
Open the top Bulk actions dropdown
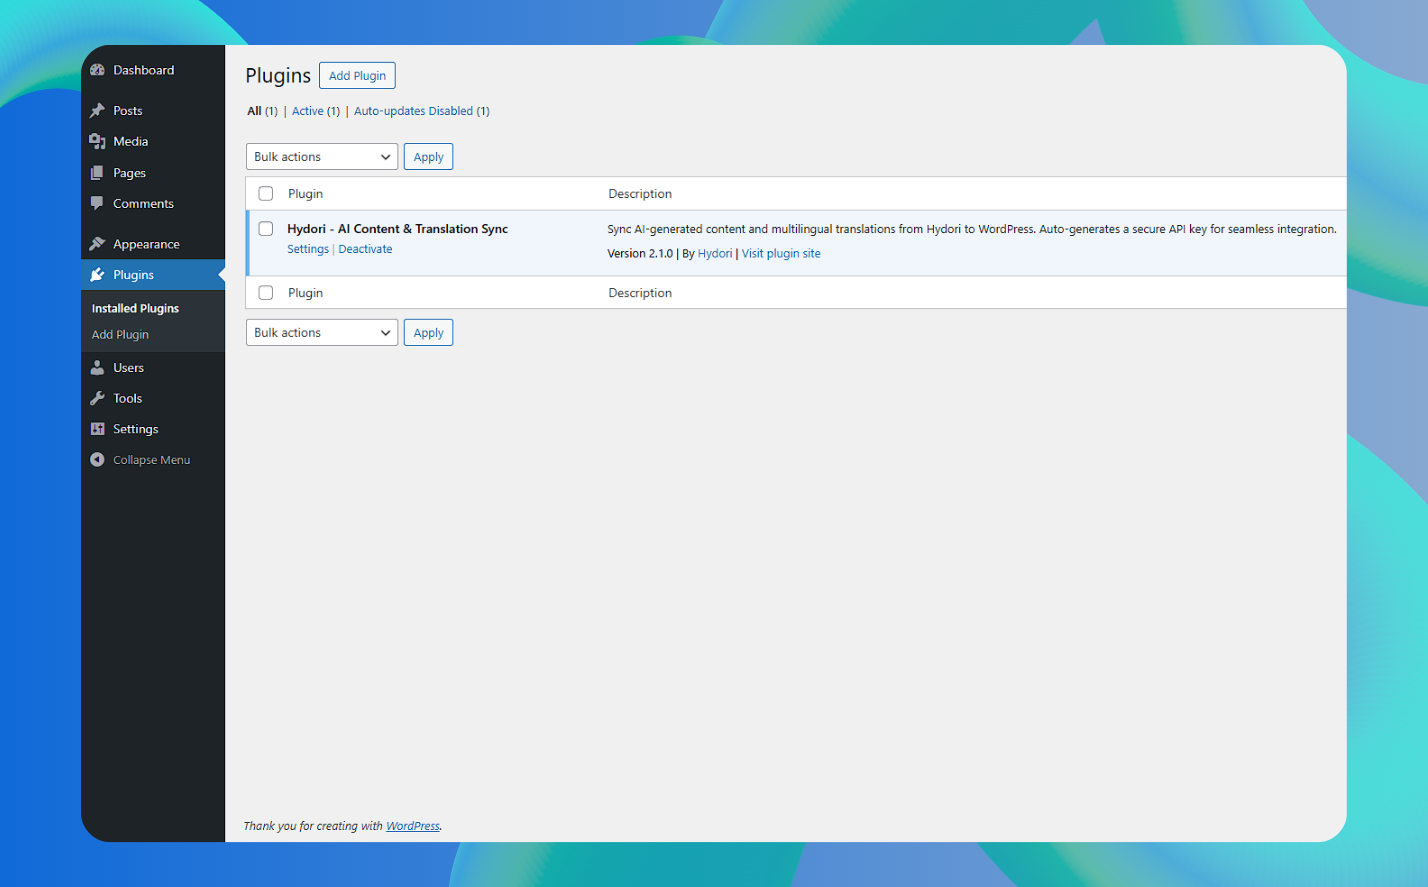(322, 157)
